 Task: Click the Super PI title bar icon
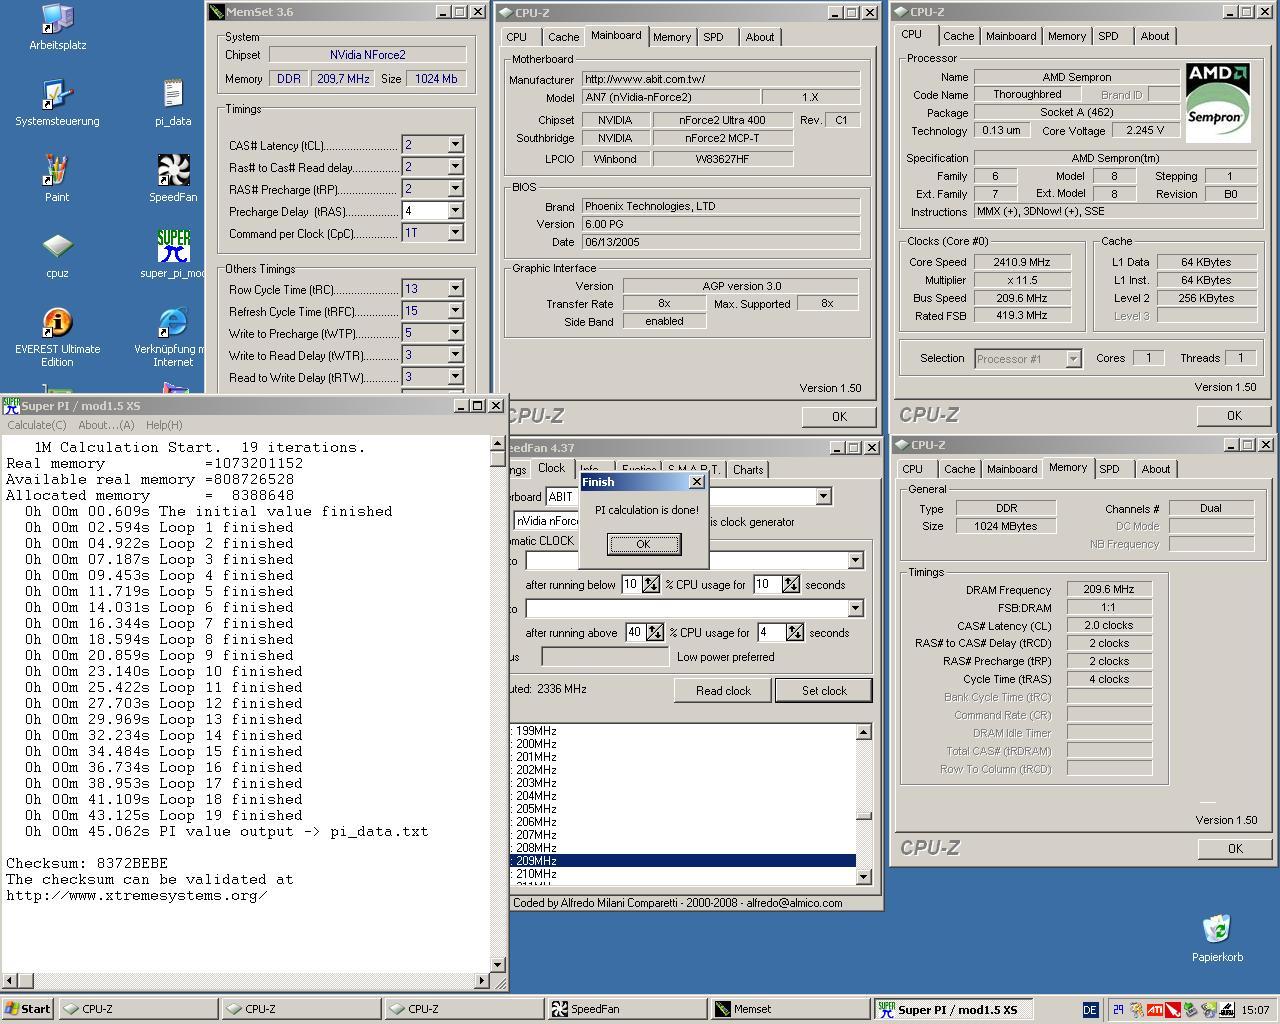11,406
